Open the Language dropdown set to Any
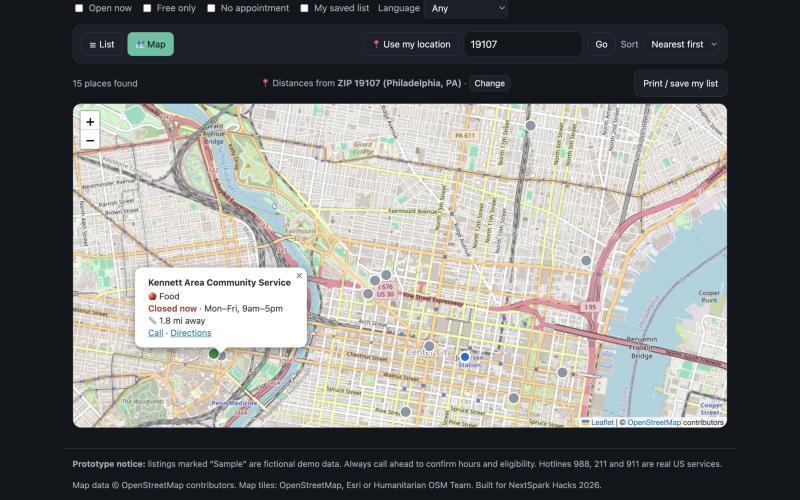The image size is (800, 500). click(x=466, y=8)
